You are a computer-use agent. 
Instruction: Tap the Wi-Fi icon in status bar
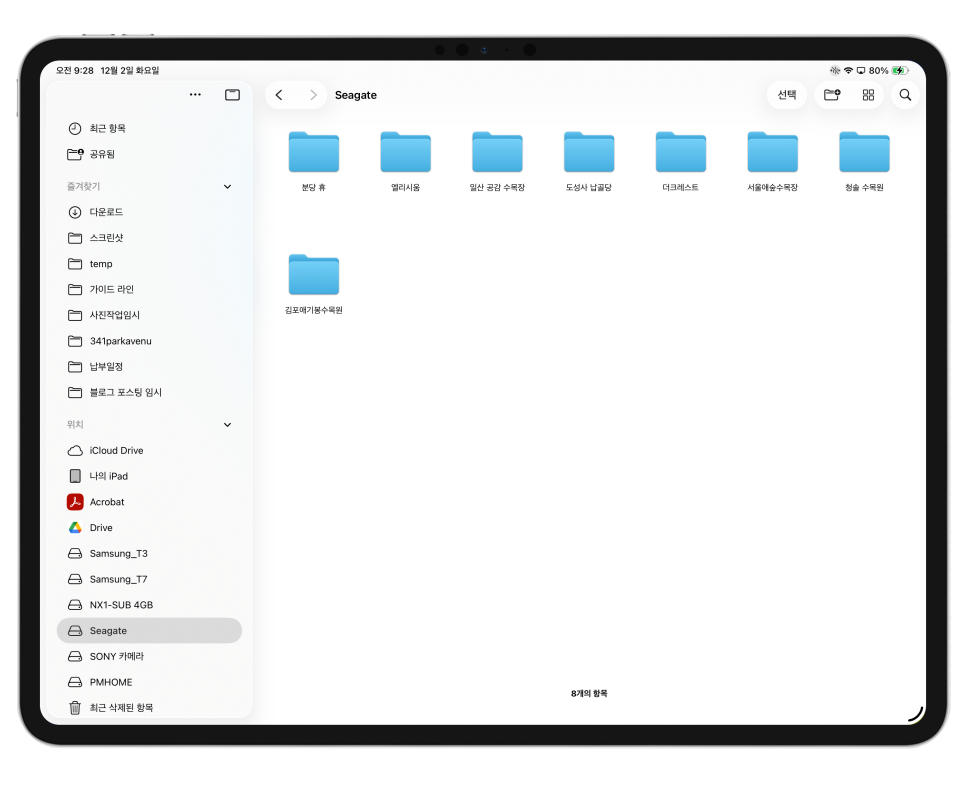point(848,70)
